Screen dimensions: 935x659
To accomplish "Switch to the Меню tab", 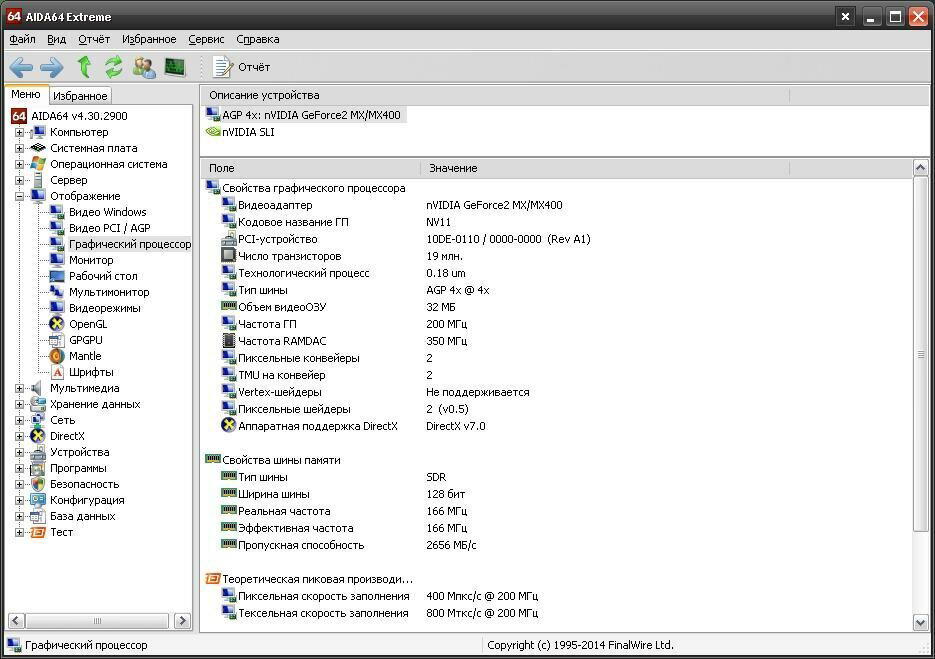I will [26, 94].
